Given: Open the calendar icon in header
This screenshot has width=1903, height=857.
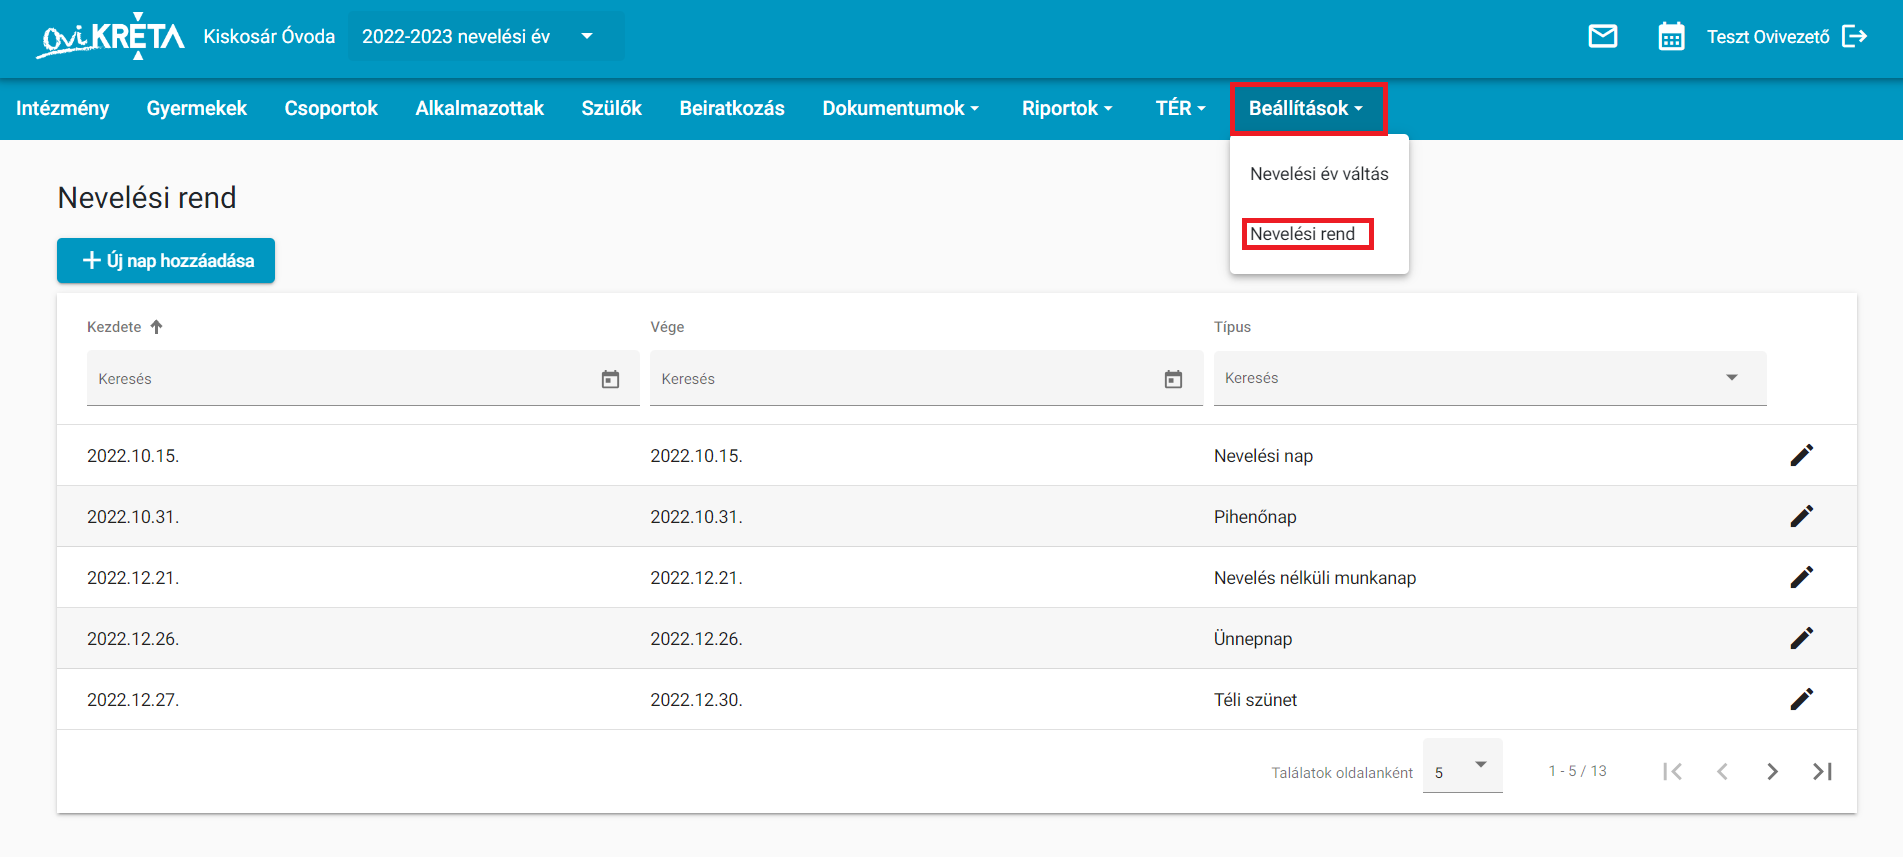Looking at the screenshot, I should click(x=1671, y=37).
